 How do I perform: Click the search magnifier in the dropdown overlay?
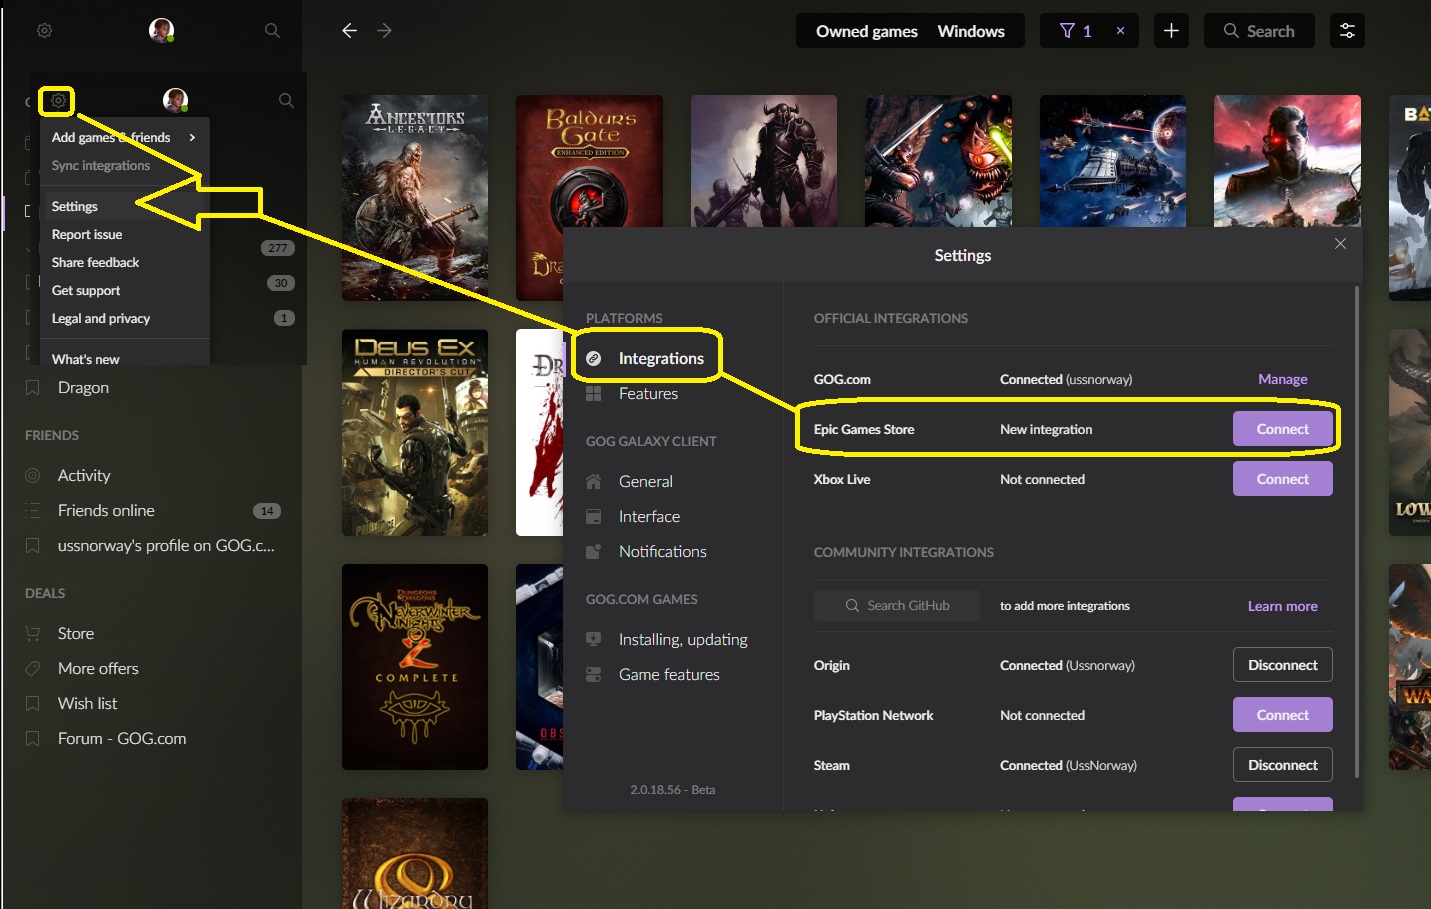286,100
